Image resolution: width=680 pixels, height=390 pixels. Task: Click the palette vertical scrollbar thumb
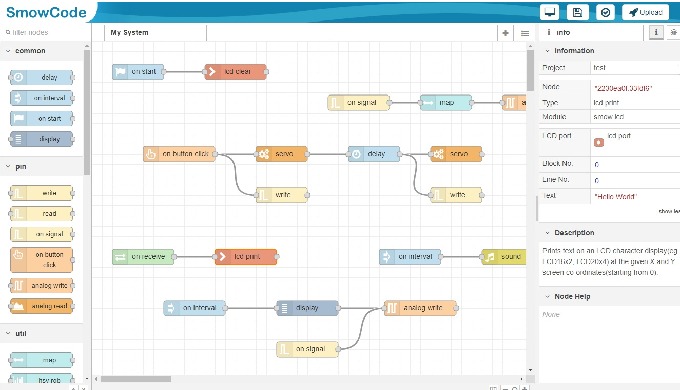click(x=87, y=112)
